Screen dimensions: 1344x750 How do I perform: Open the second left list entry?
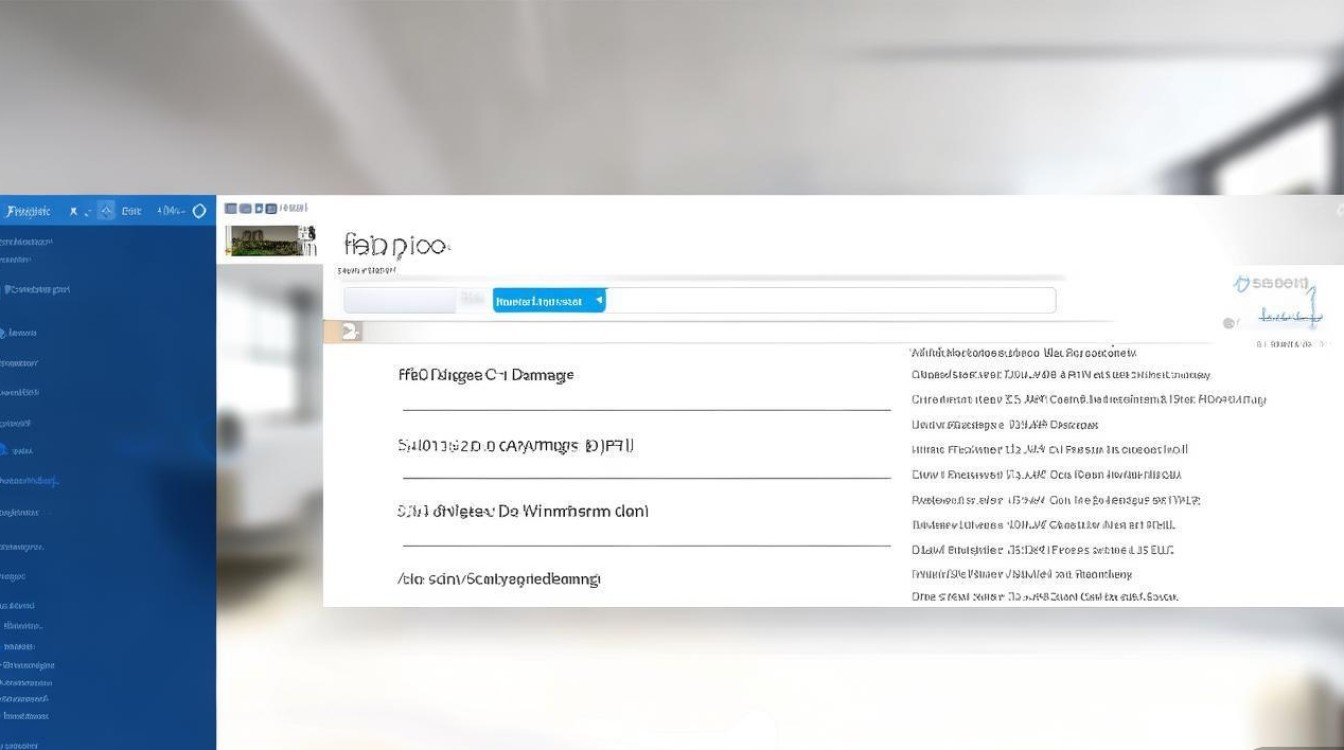point(516,446)
